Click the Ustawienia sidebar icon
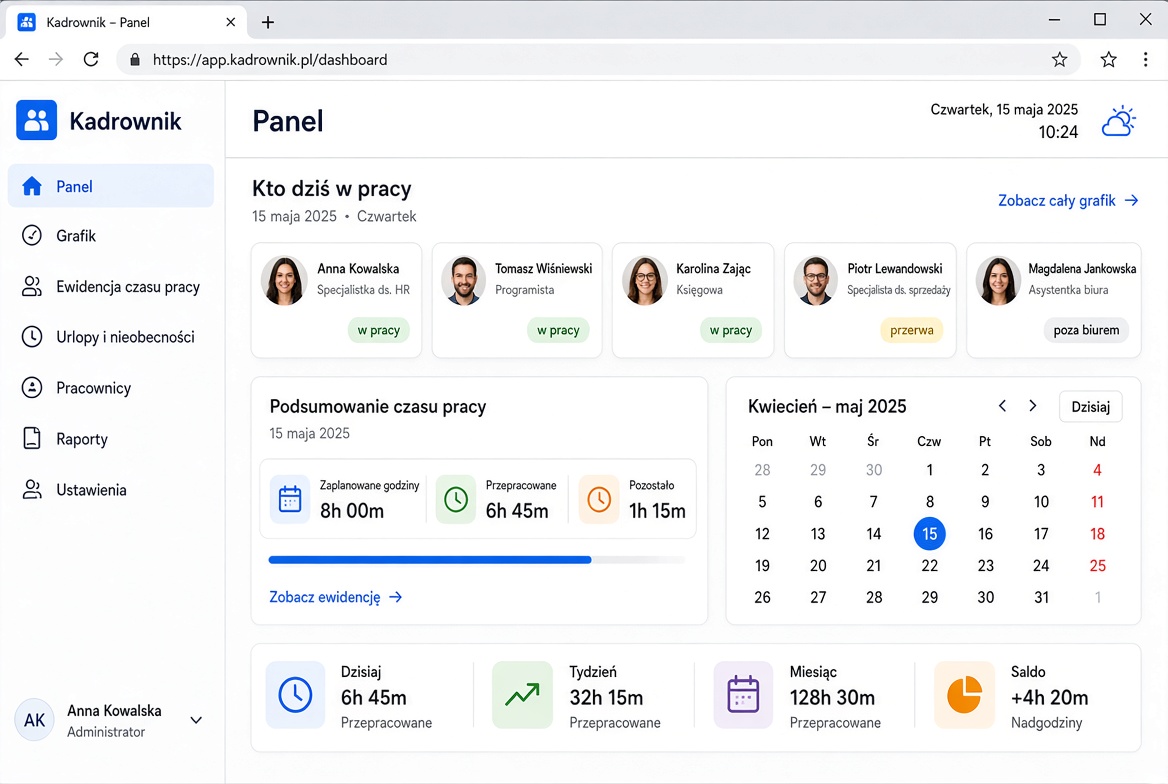Viewport: 1168px width, 784px height. (x=32, y=490)
